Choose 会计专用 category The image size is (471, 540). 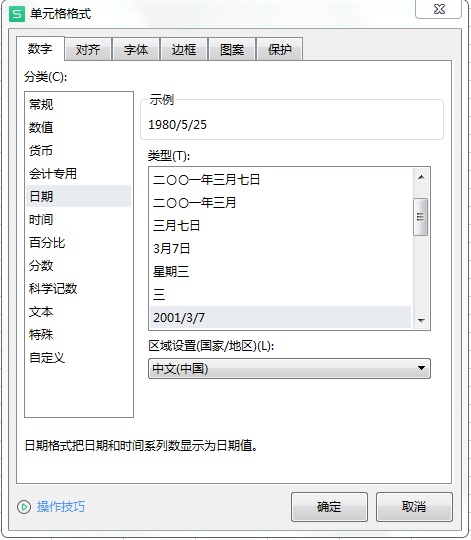(78, 174)
